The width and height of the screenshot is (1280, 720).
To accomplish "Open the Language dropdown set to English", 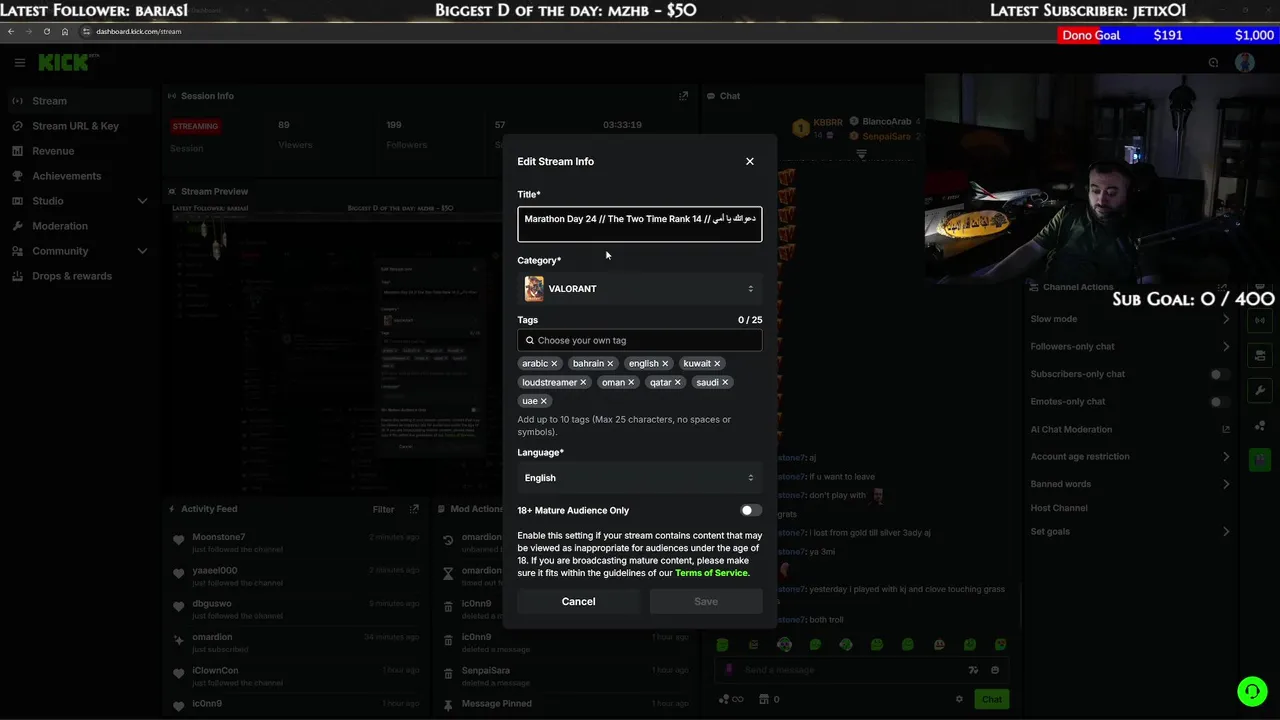I will [640, 478].
